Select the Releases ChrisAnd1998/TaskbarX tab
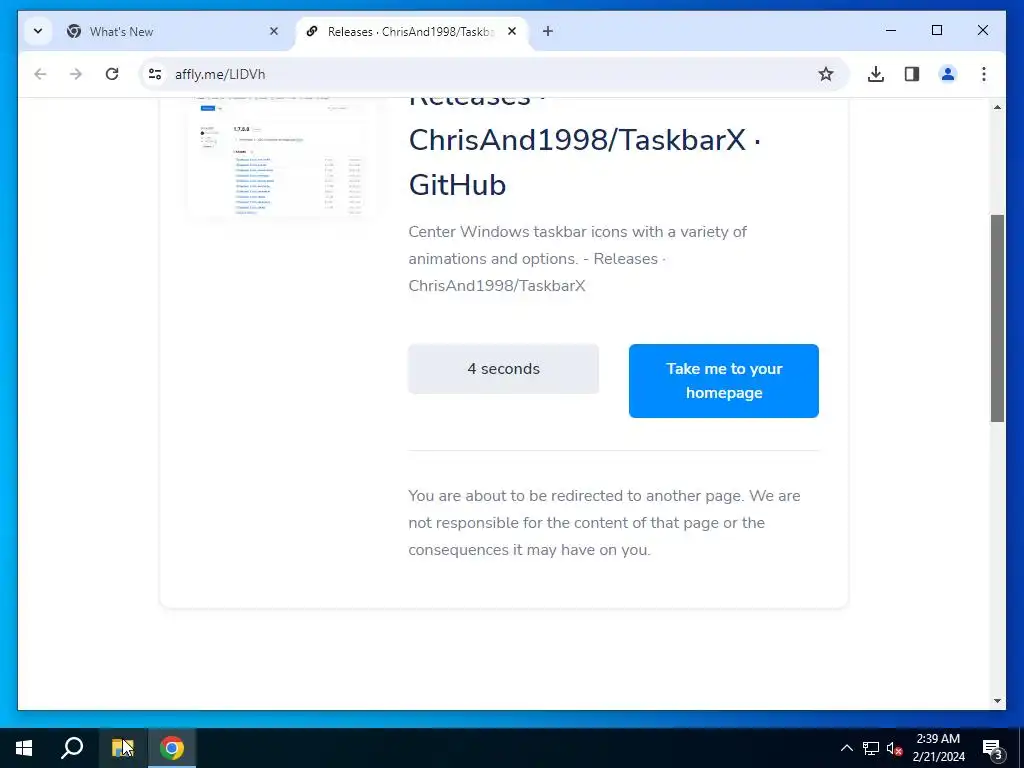Screen dimensions: 1024x768 click(411, 31)
